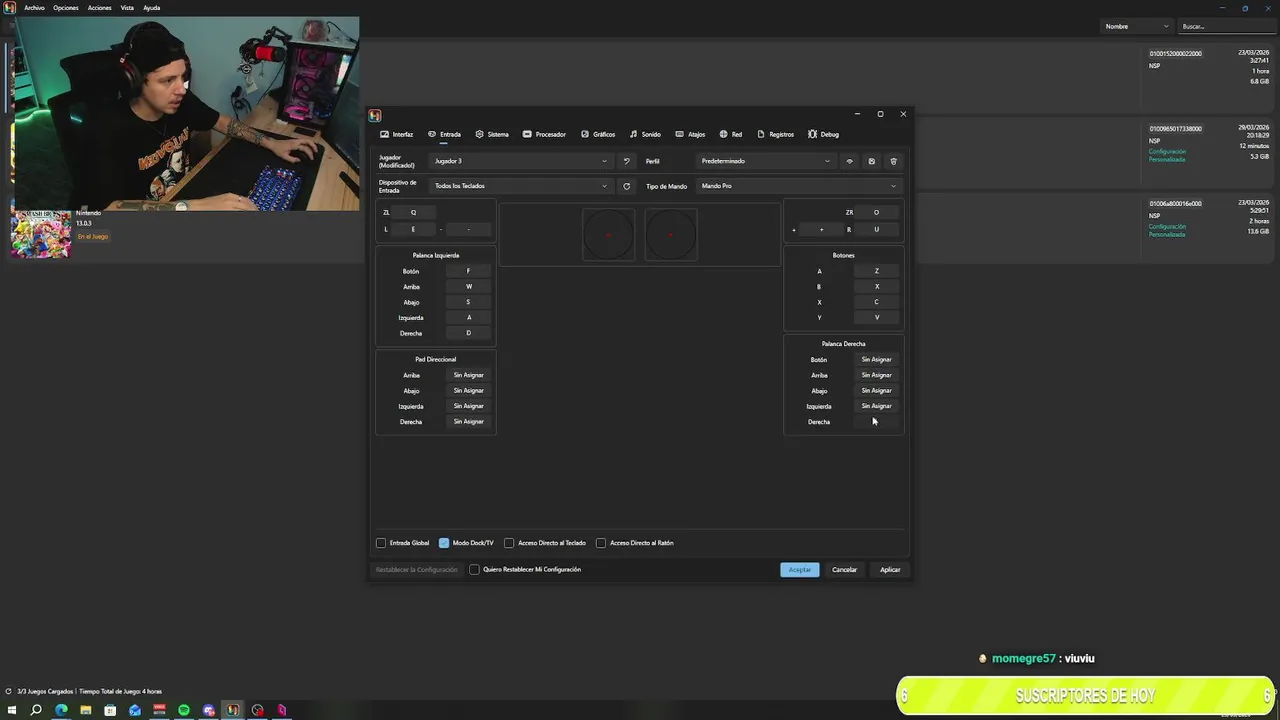1280x720 pixels.
Task: Refresh the input device list icon
Action: coord(627,186)
